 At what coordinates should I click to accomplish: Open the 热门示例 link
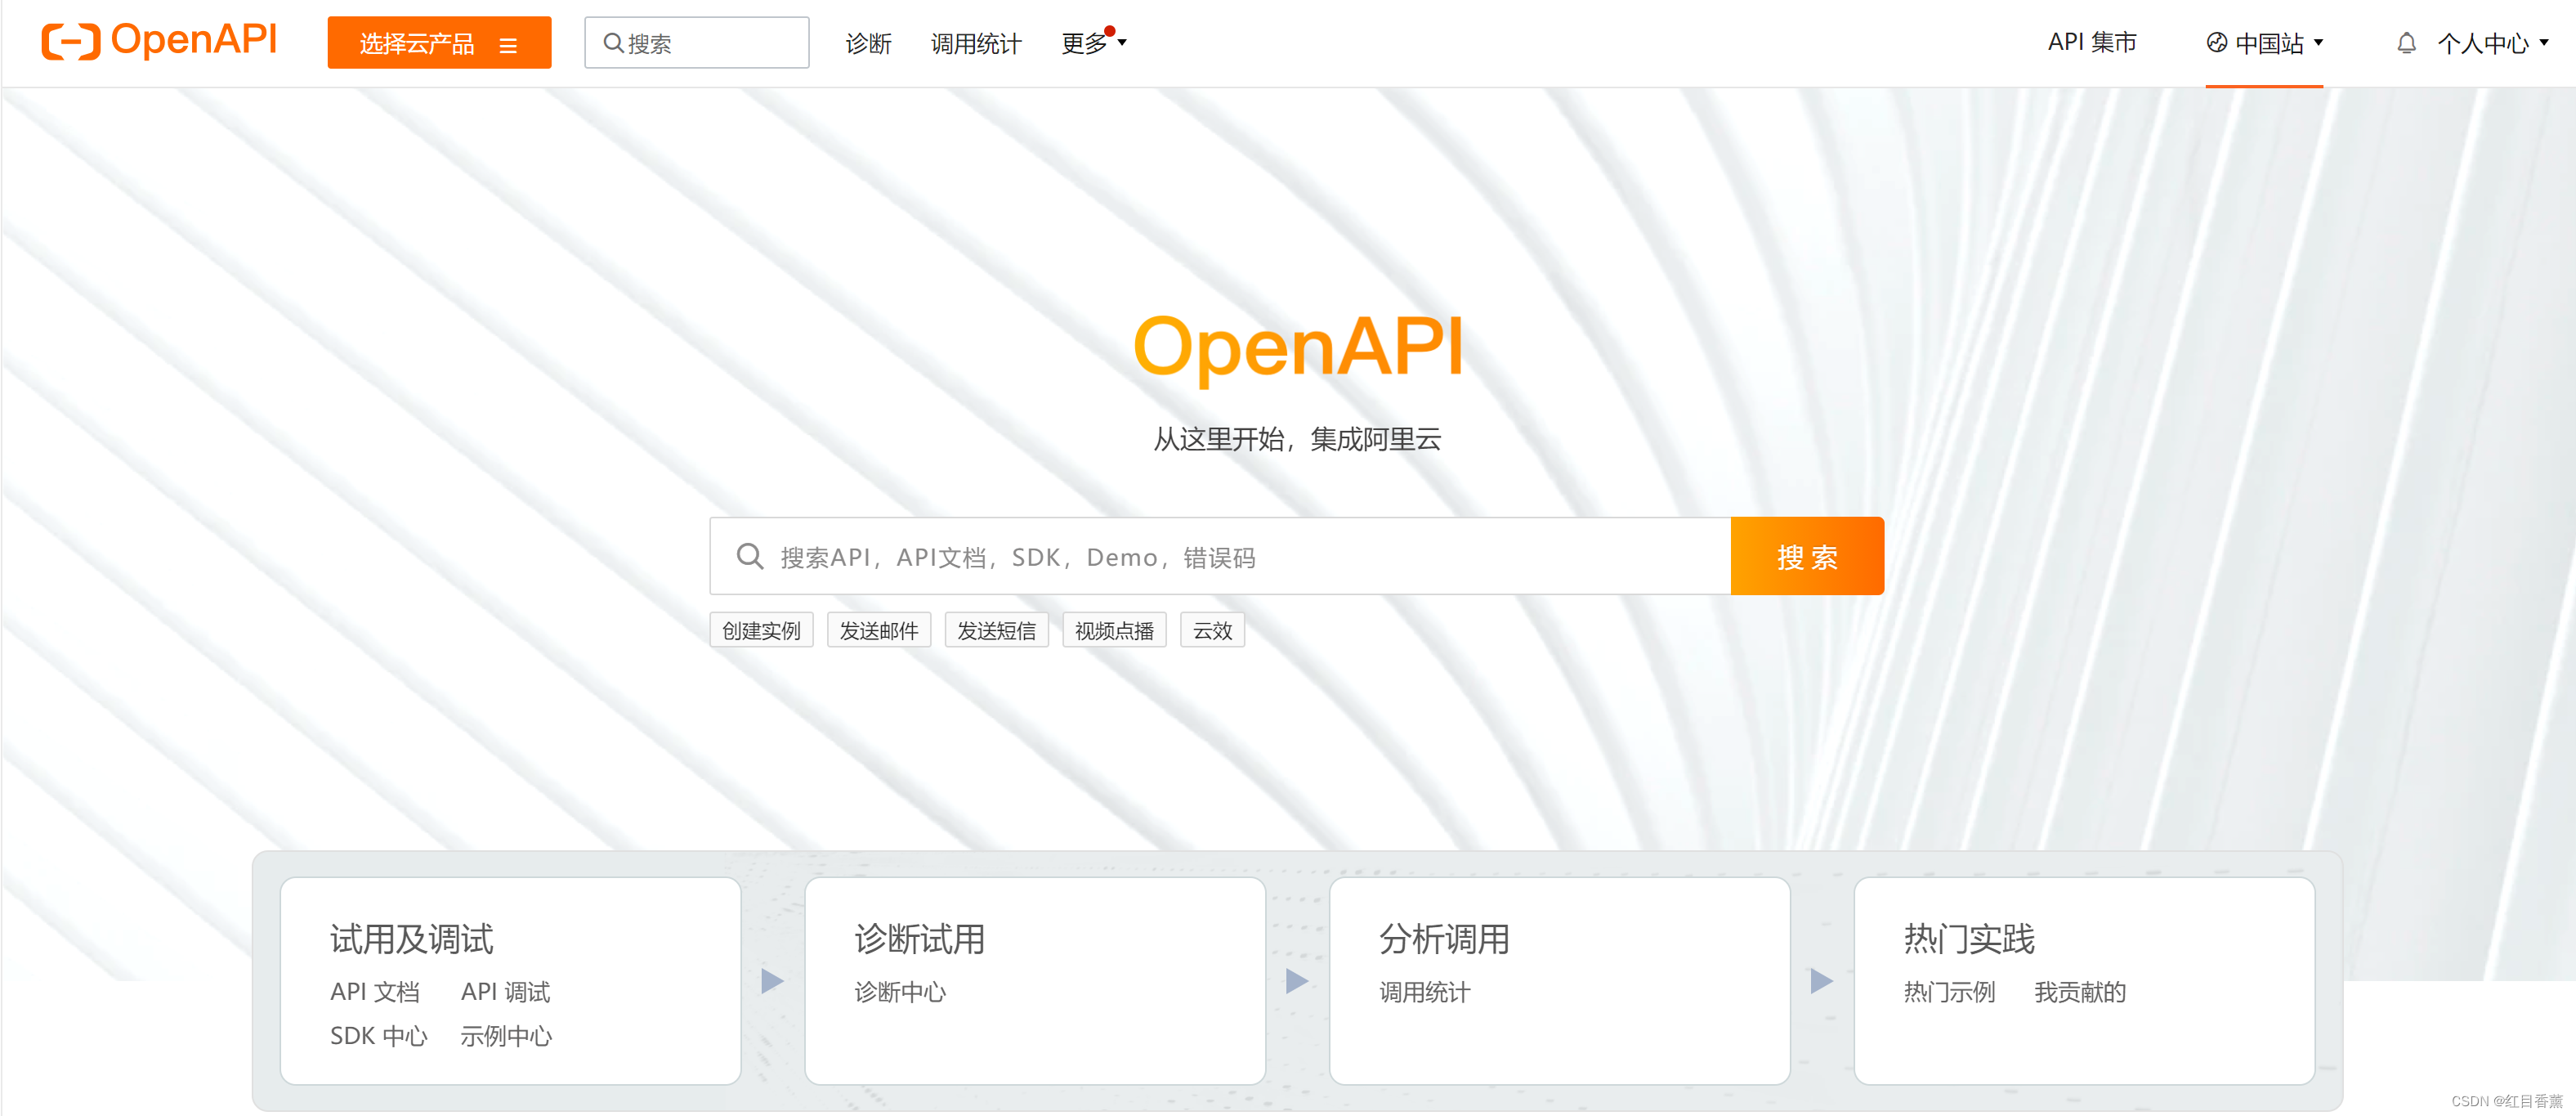pos(1949,992)
